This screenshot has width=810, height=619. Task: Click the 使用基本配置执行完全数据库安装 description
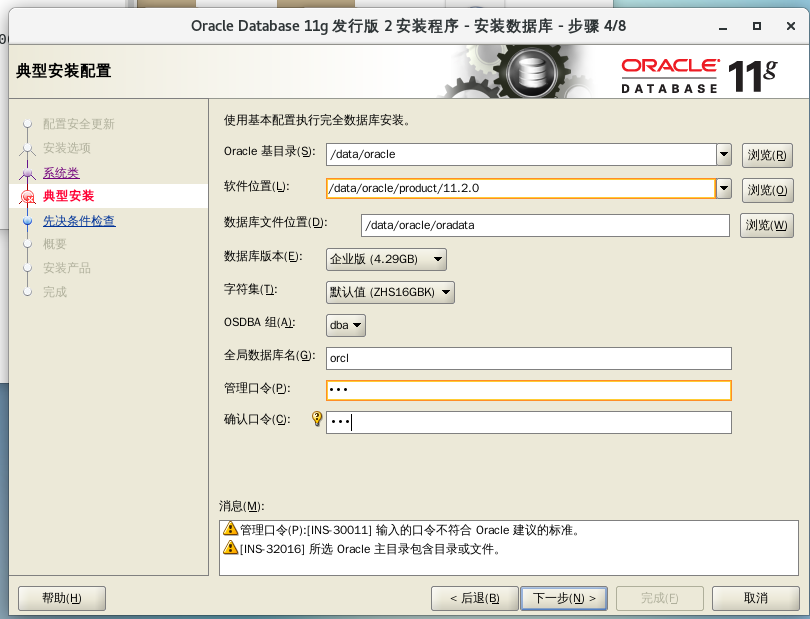[317, 120]
